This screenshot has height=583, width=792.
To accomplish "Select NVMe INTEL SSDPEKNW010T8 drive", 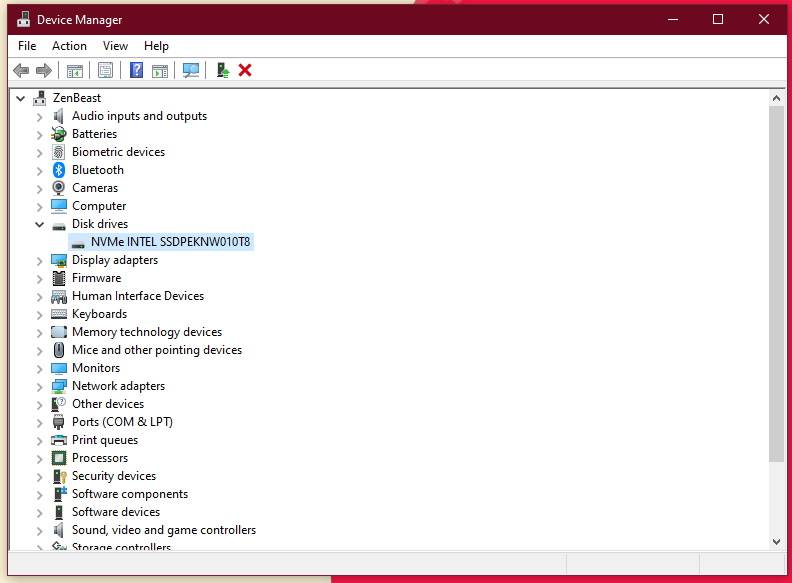I will click(x=170, y=242).
